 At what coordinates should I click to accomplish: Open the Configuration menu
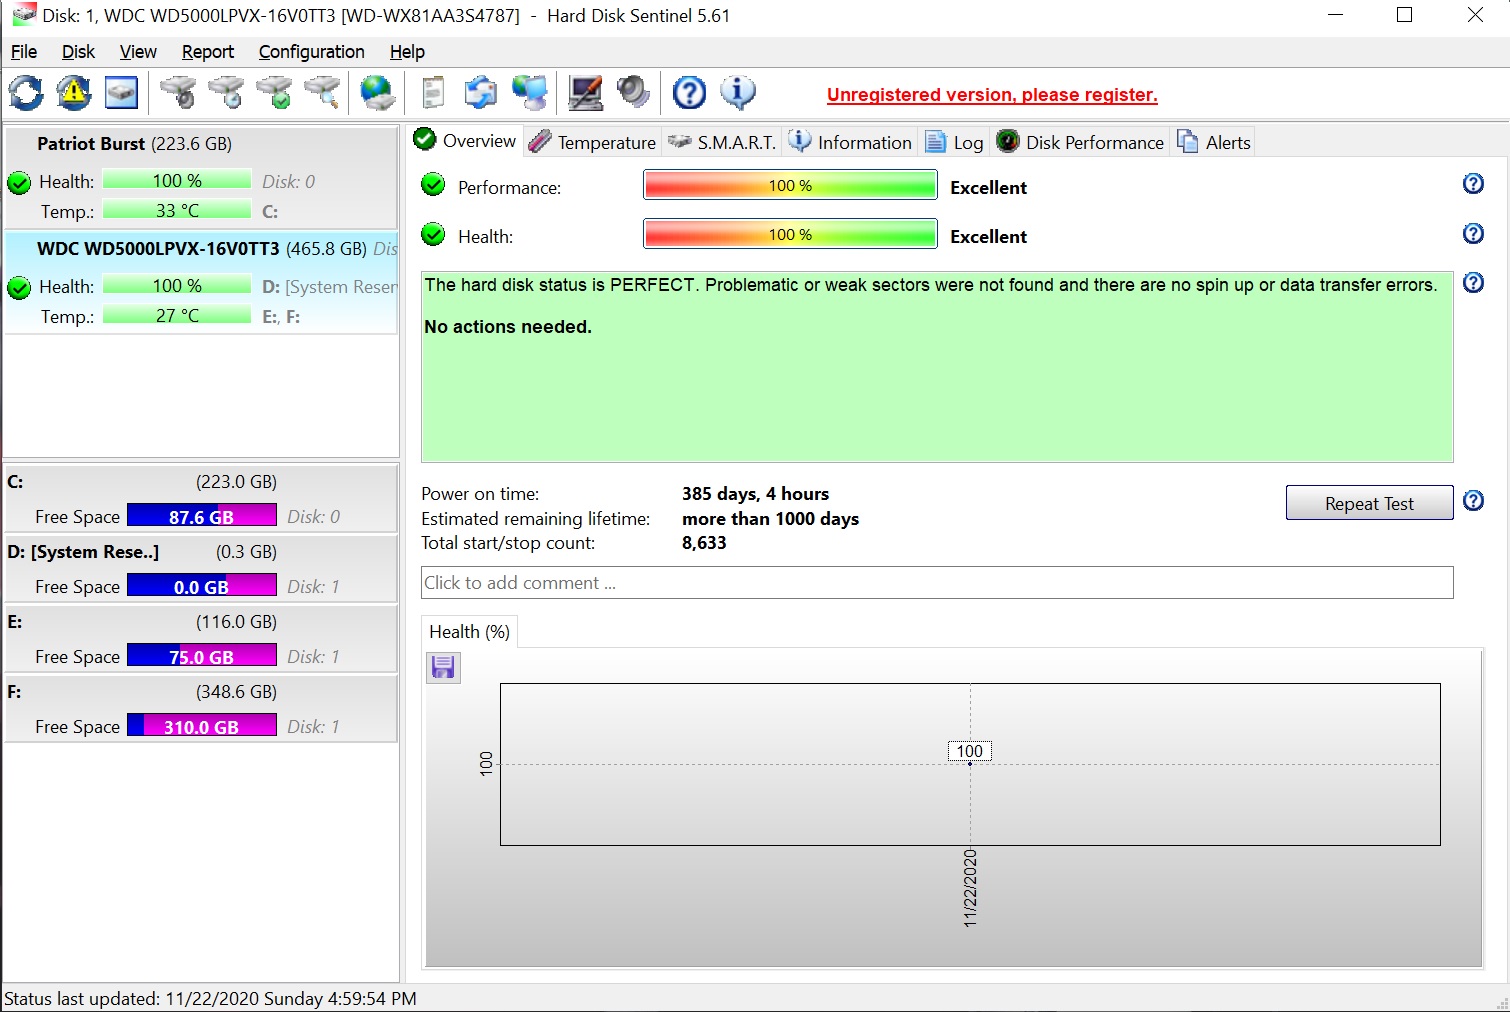coord(311,52)
